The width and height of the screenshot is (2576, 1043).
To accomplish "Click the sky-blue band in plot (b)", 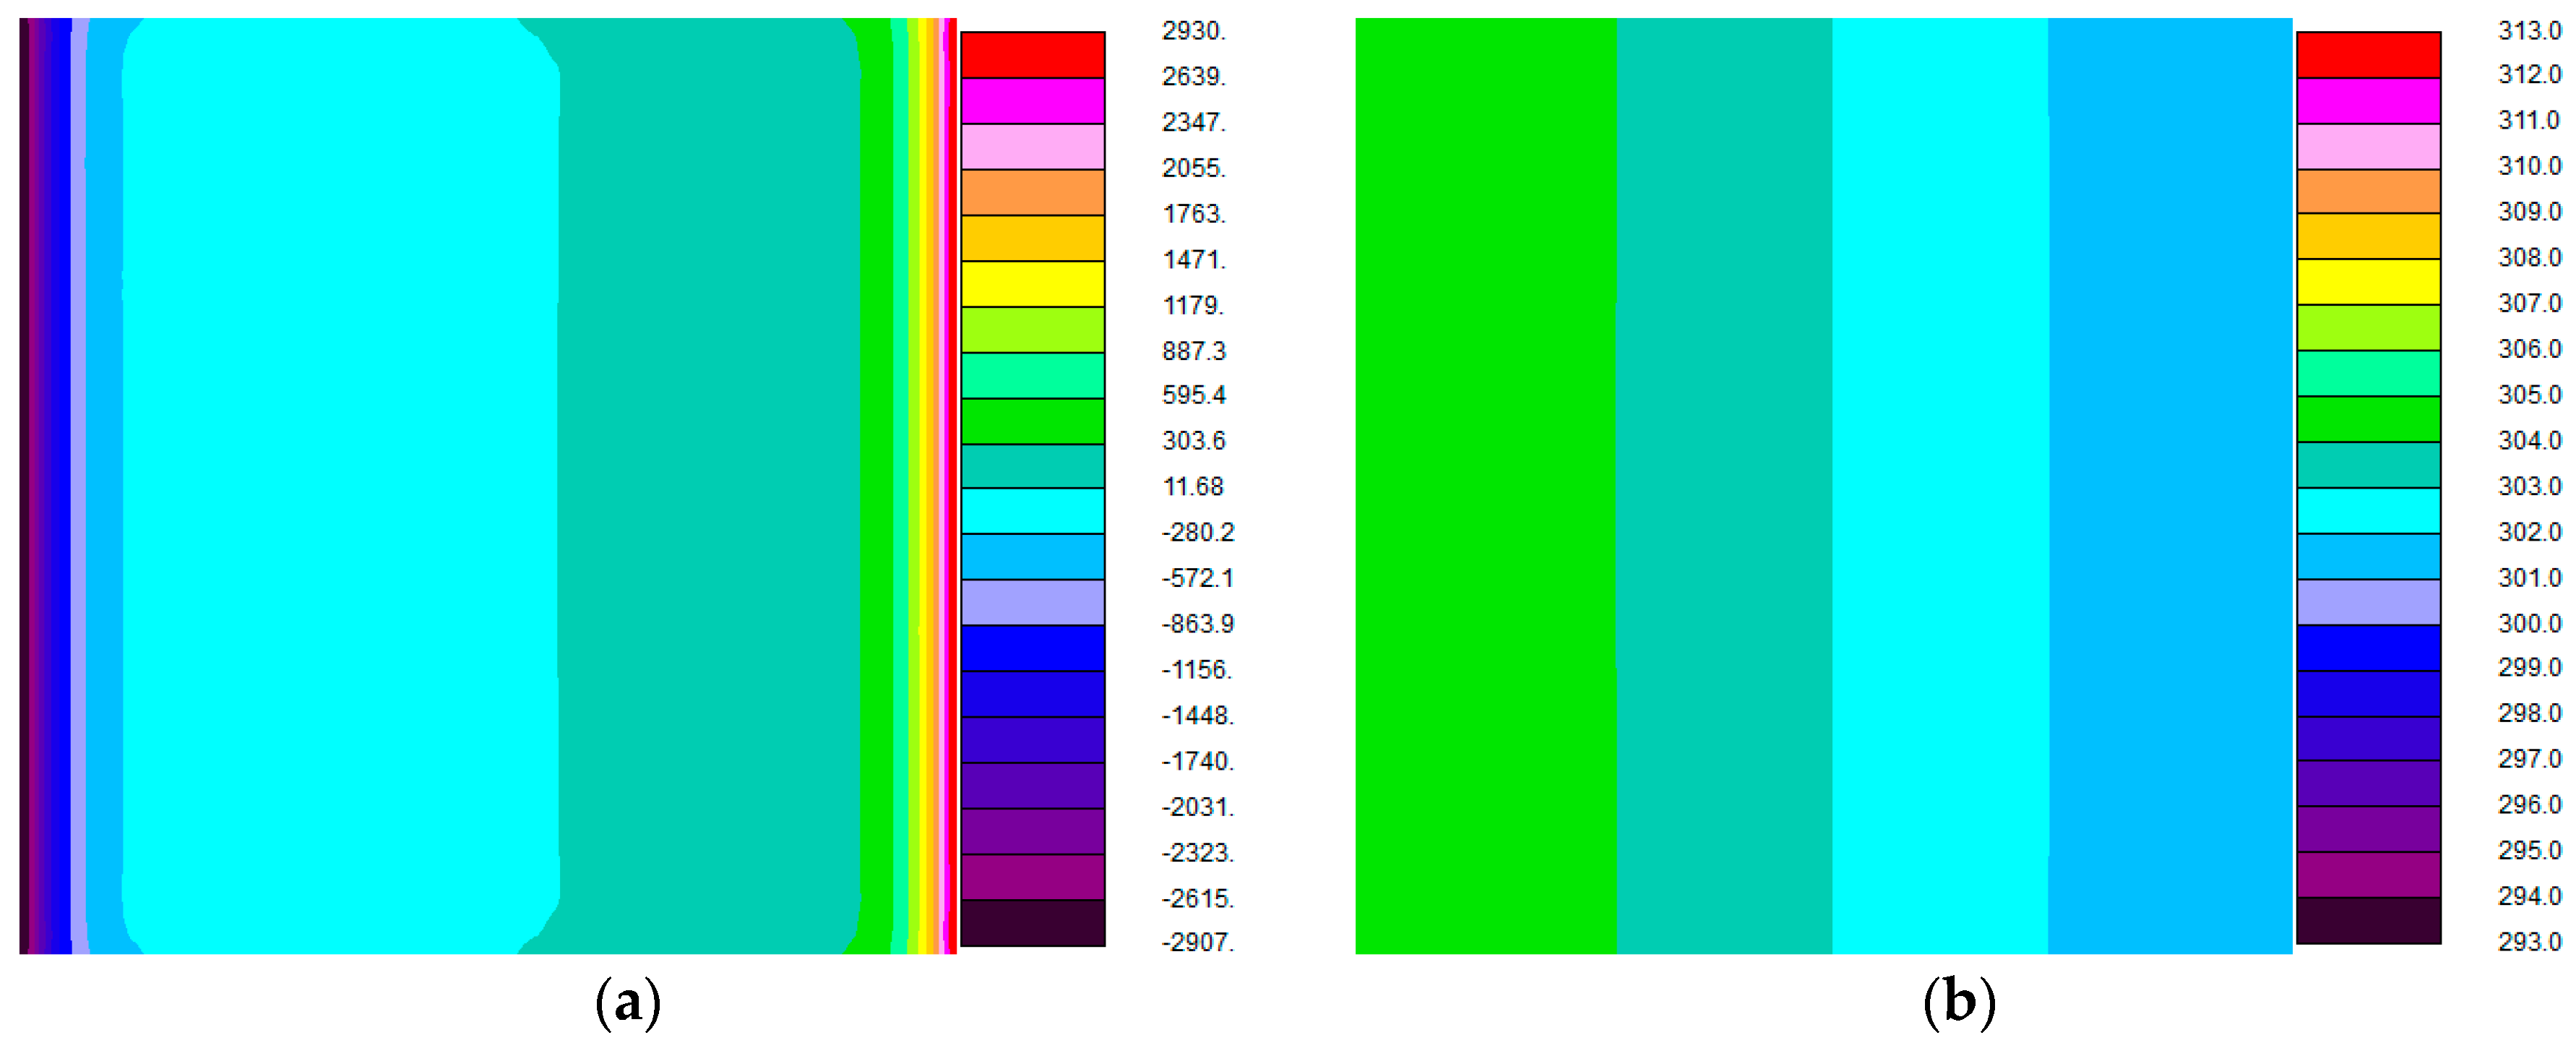I will click(x=2169, y=485).
